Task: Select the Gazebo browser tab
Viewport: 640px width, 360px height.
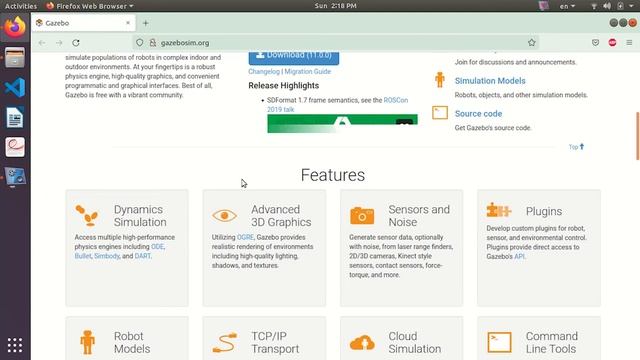Action: pos(84,23)
